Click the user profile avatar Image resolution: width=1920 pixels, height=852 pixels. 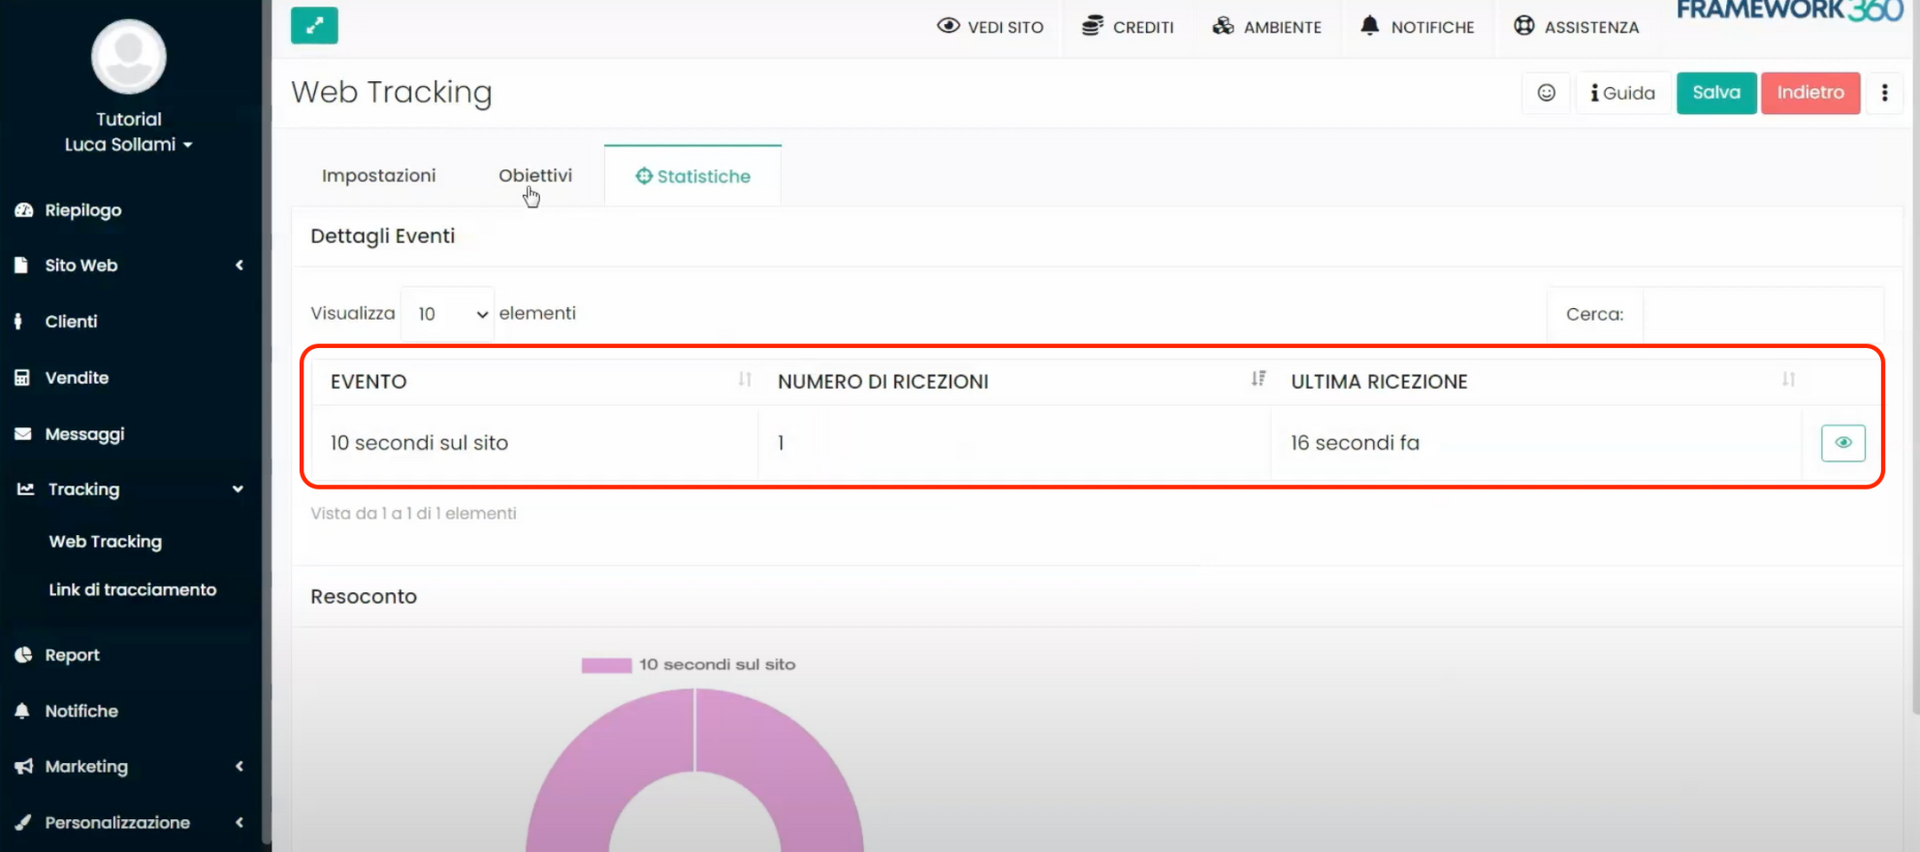click(x=129, y=57)
